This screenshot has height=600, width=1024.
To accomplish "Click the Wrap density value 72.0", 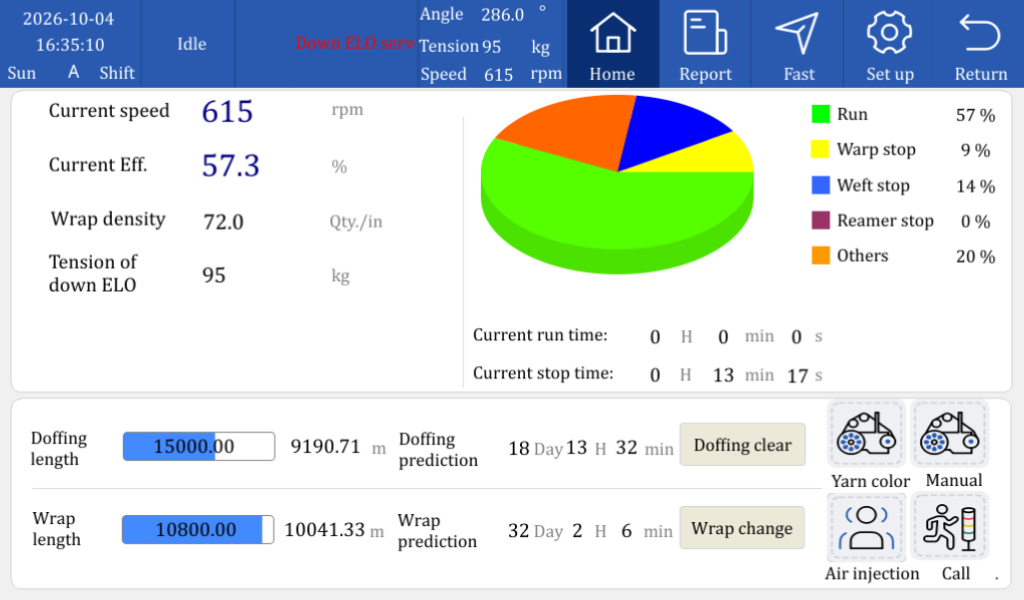I will coord(223,222).
